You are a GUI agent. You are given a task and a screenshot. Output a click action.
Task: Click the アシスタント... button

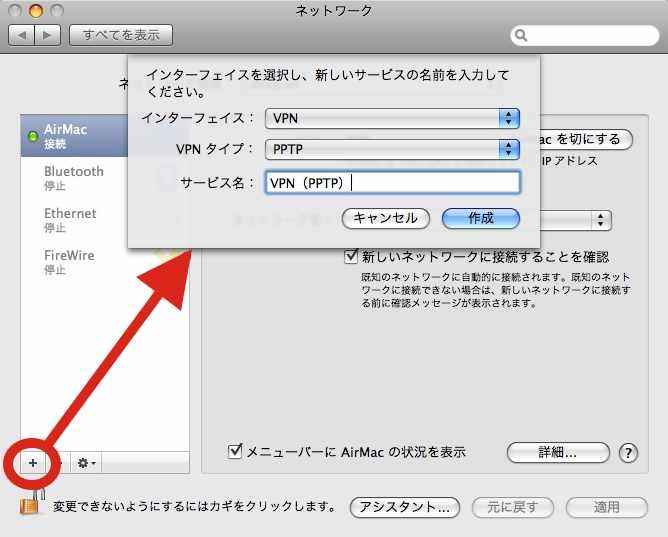(x=405, y=507)
